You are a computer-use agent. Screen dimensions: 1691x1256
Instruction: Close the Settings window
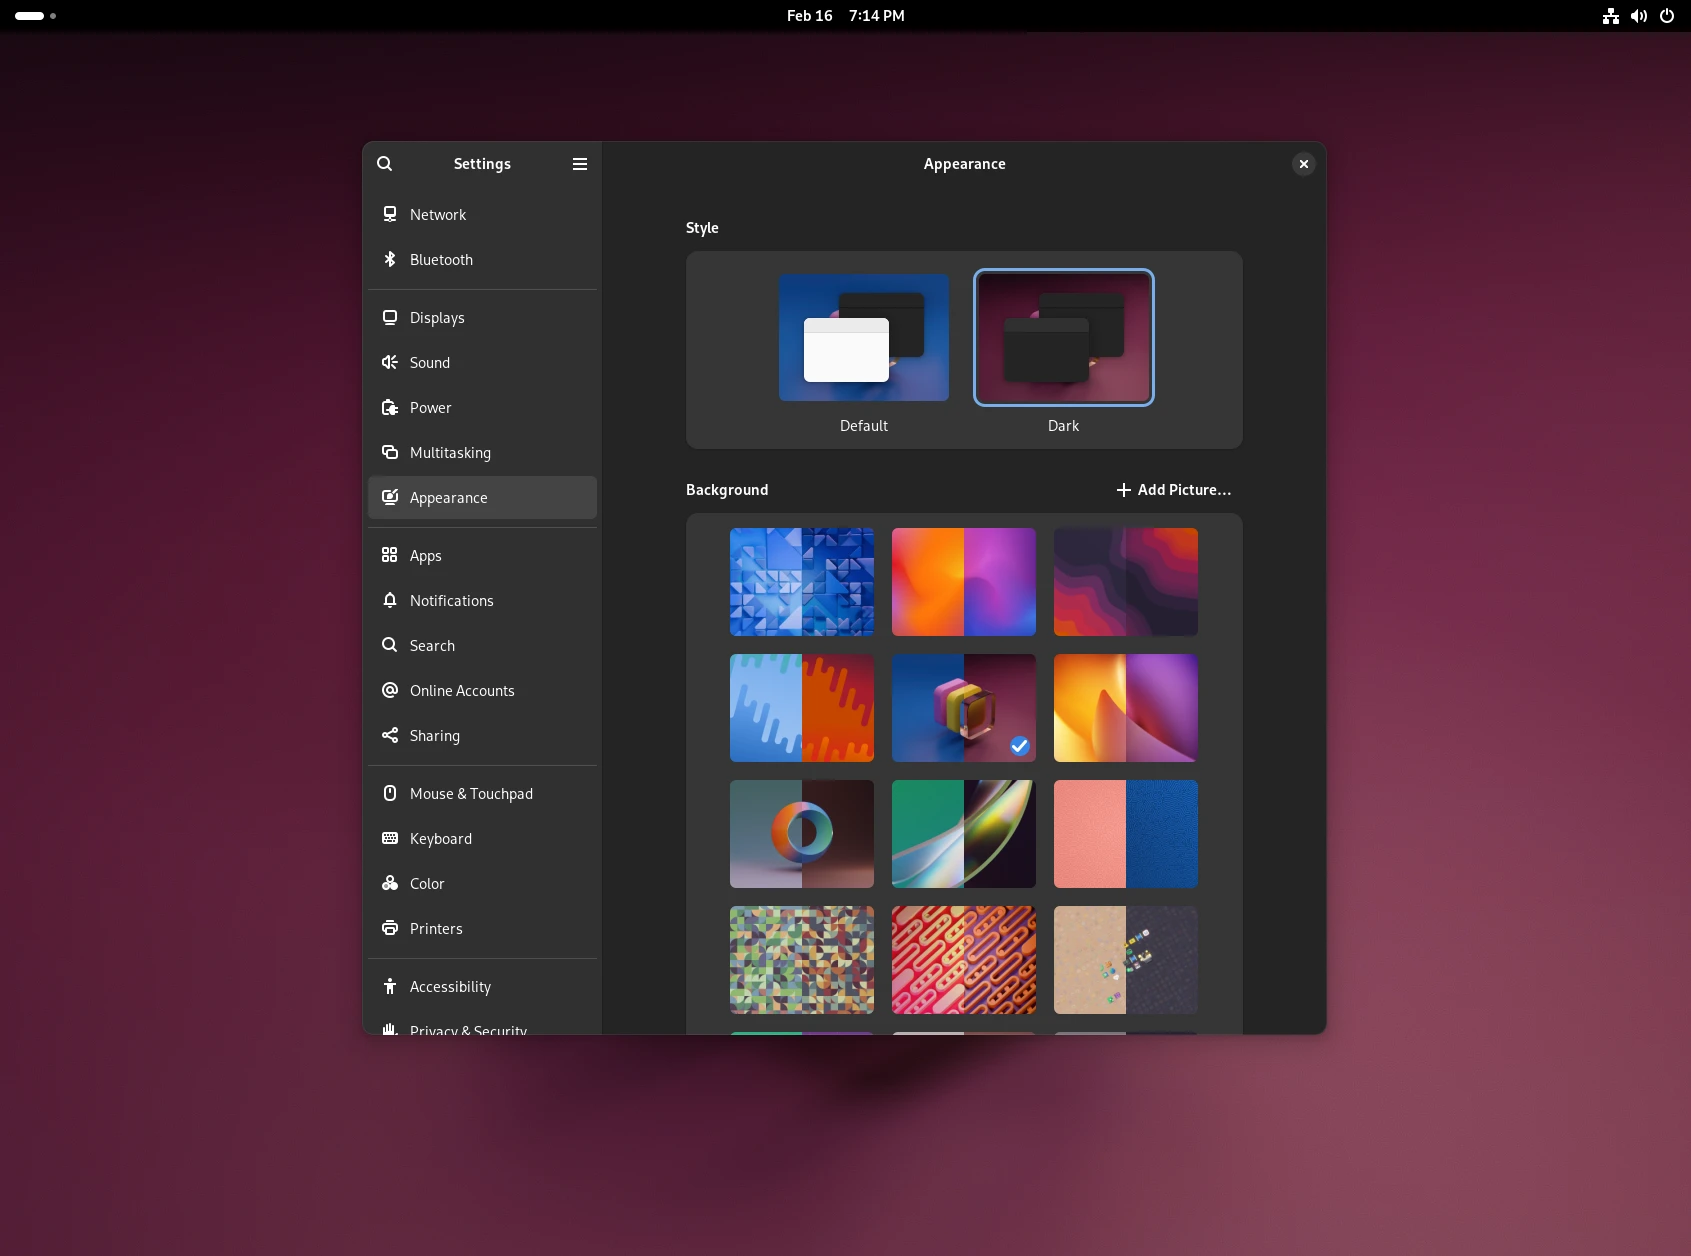click(1303, 164)
